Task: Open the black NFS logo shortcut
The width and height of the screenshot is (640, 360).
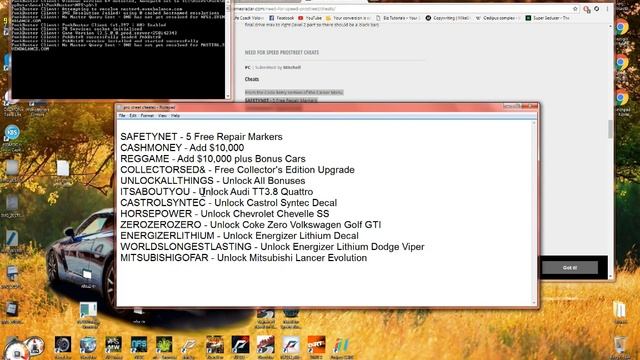Action: (240, 345)
